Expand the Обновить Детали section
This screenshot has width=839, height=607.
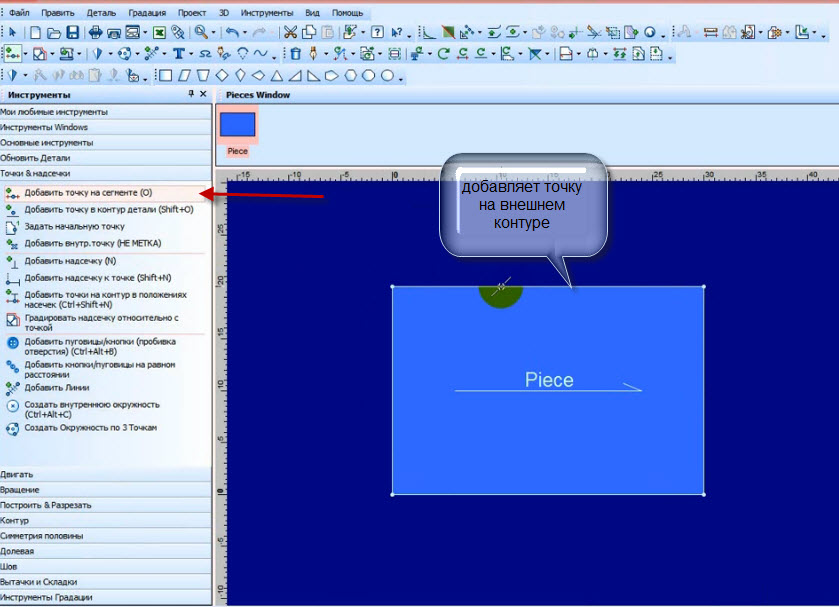click(x=105, y=158)
